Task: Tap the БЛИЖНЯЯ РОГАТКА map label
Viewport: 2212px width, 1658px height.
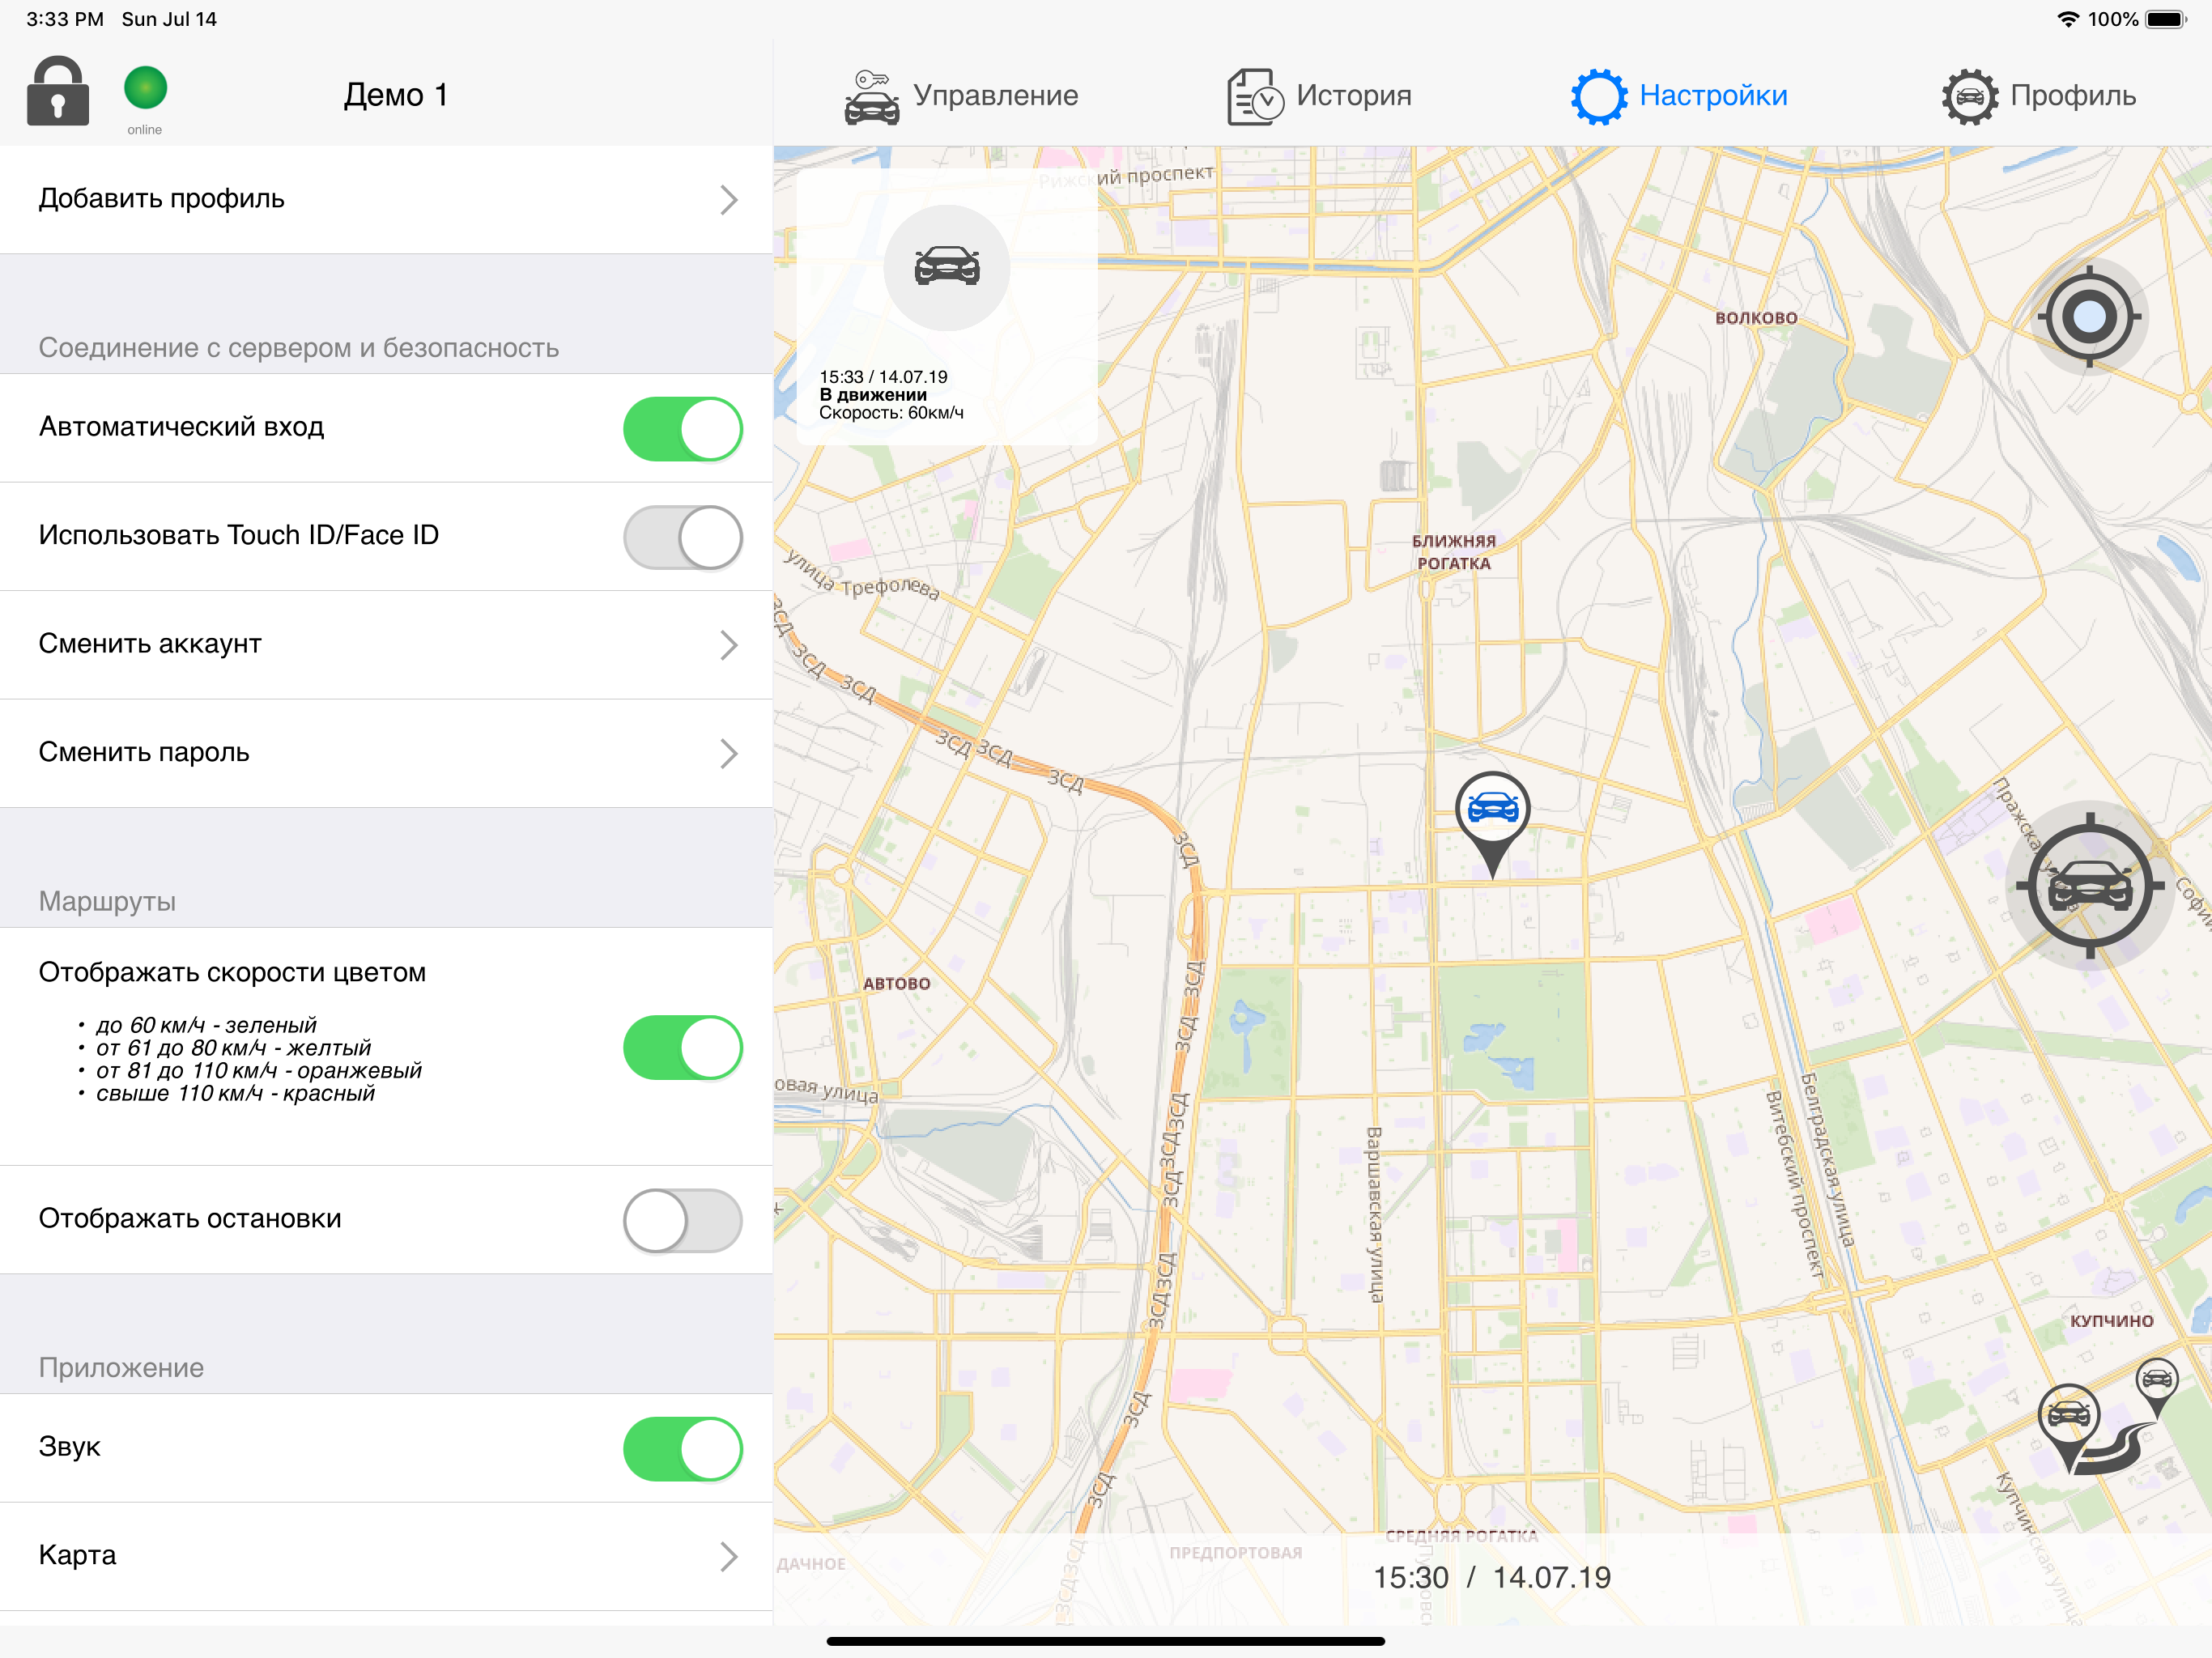Action: pyautogui.click(x=1454, y=552)
